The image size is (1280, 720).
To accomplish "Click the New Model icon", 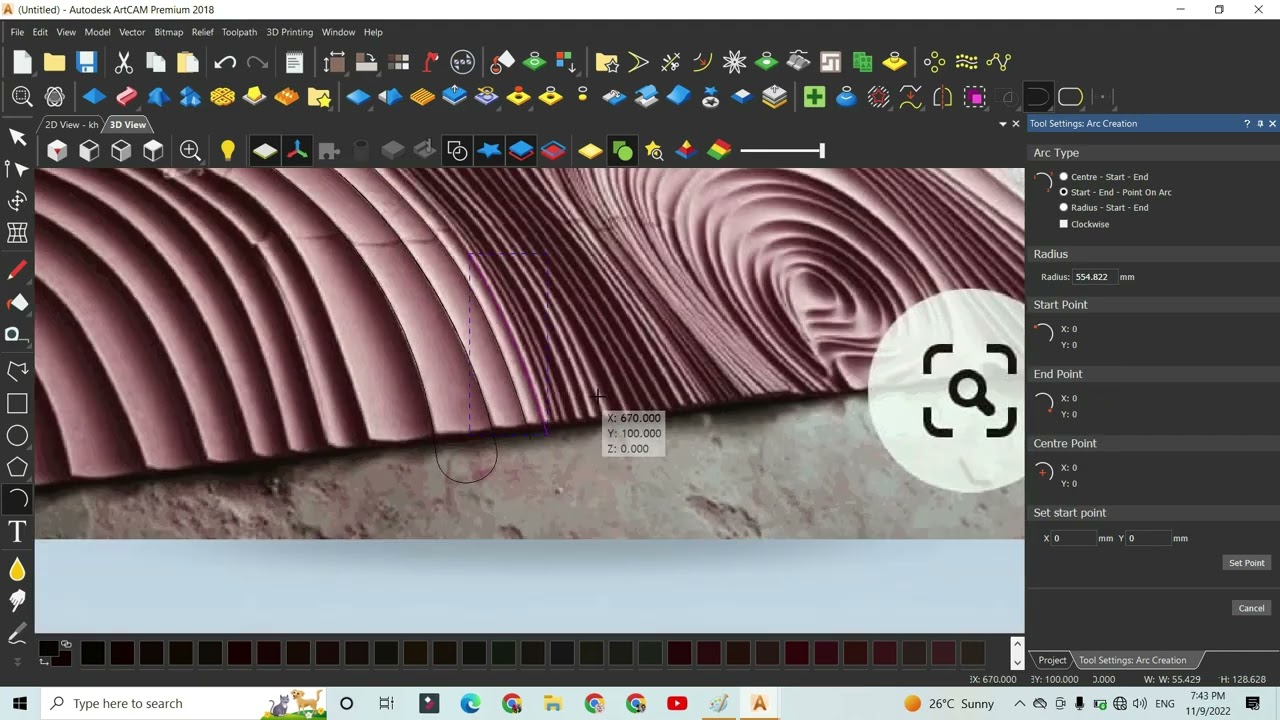I will tap(22, 62).
